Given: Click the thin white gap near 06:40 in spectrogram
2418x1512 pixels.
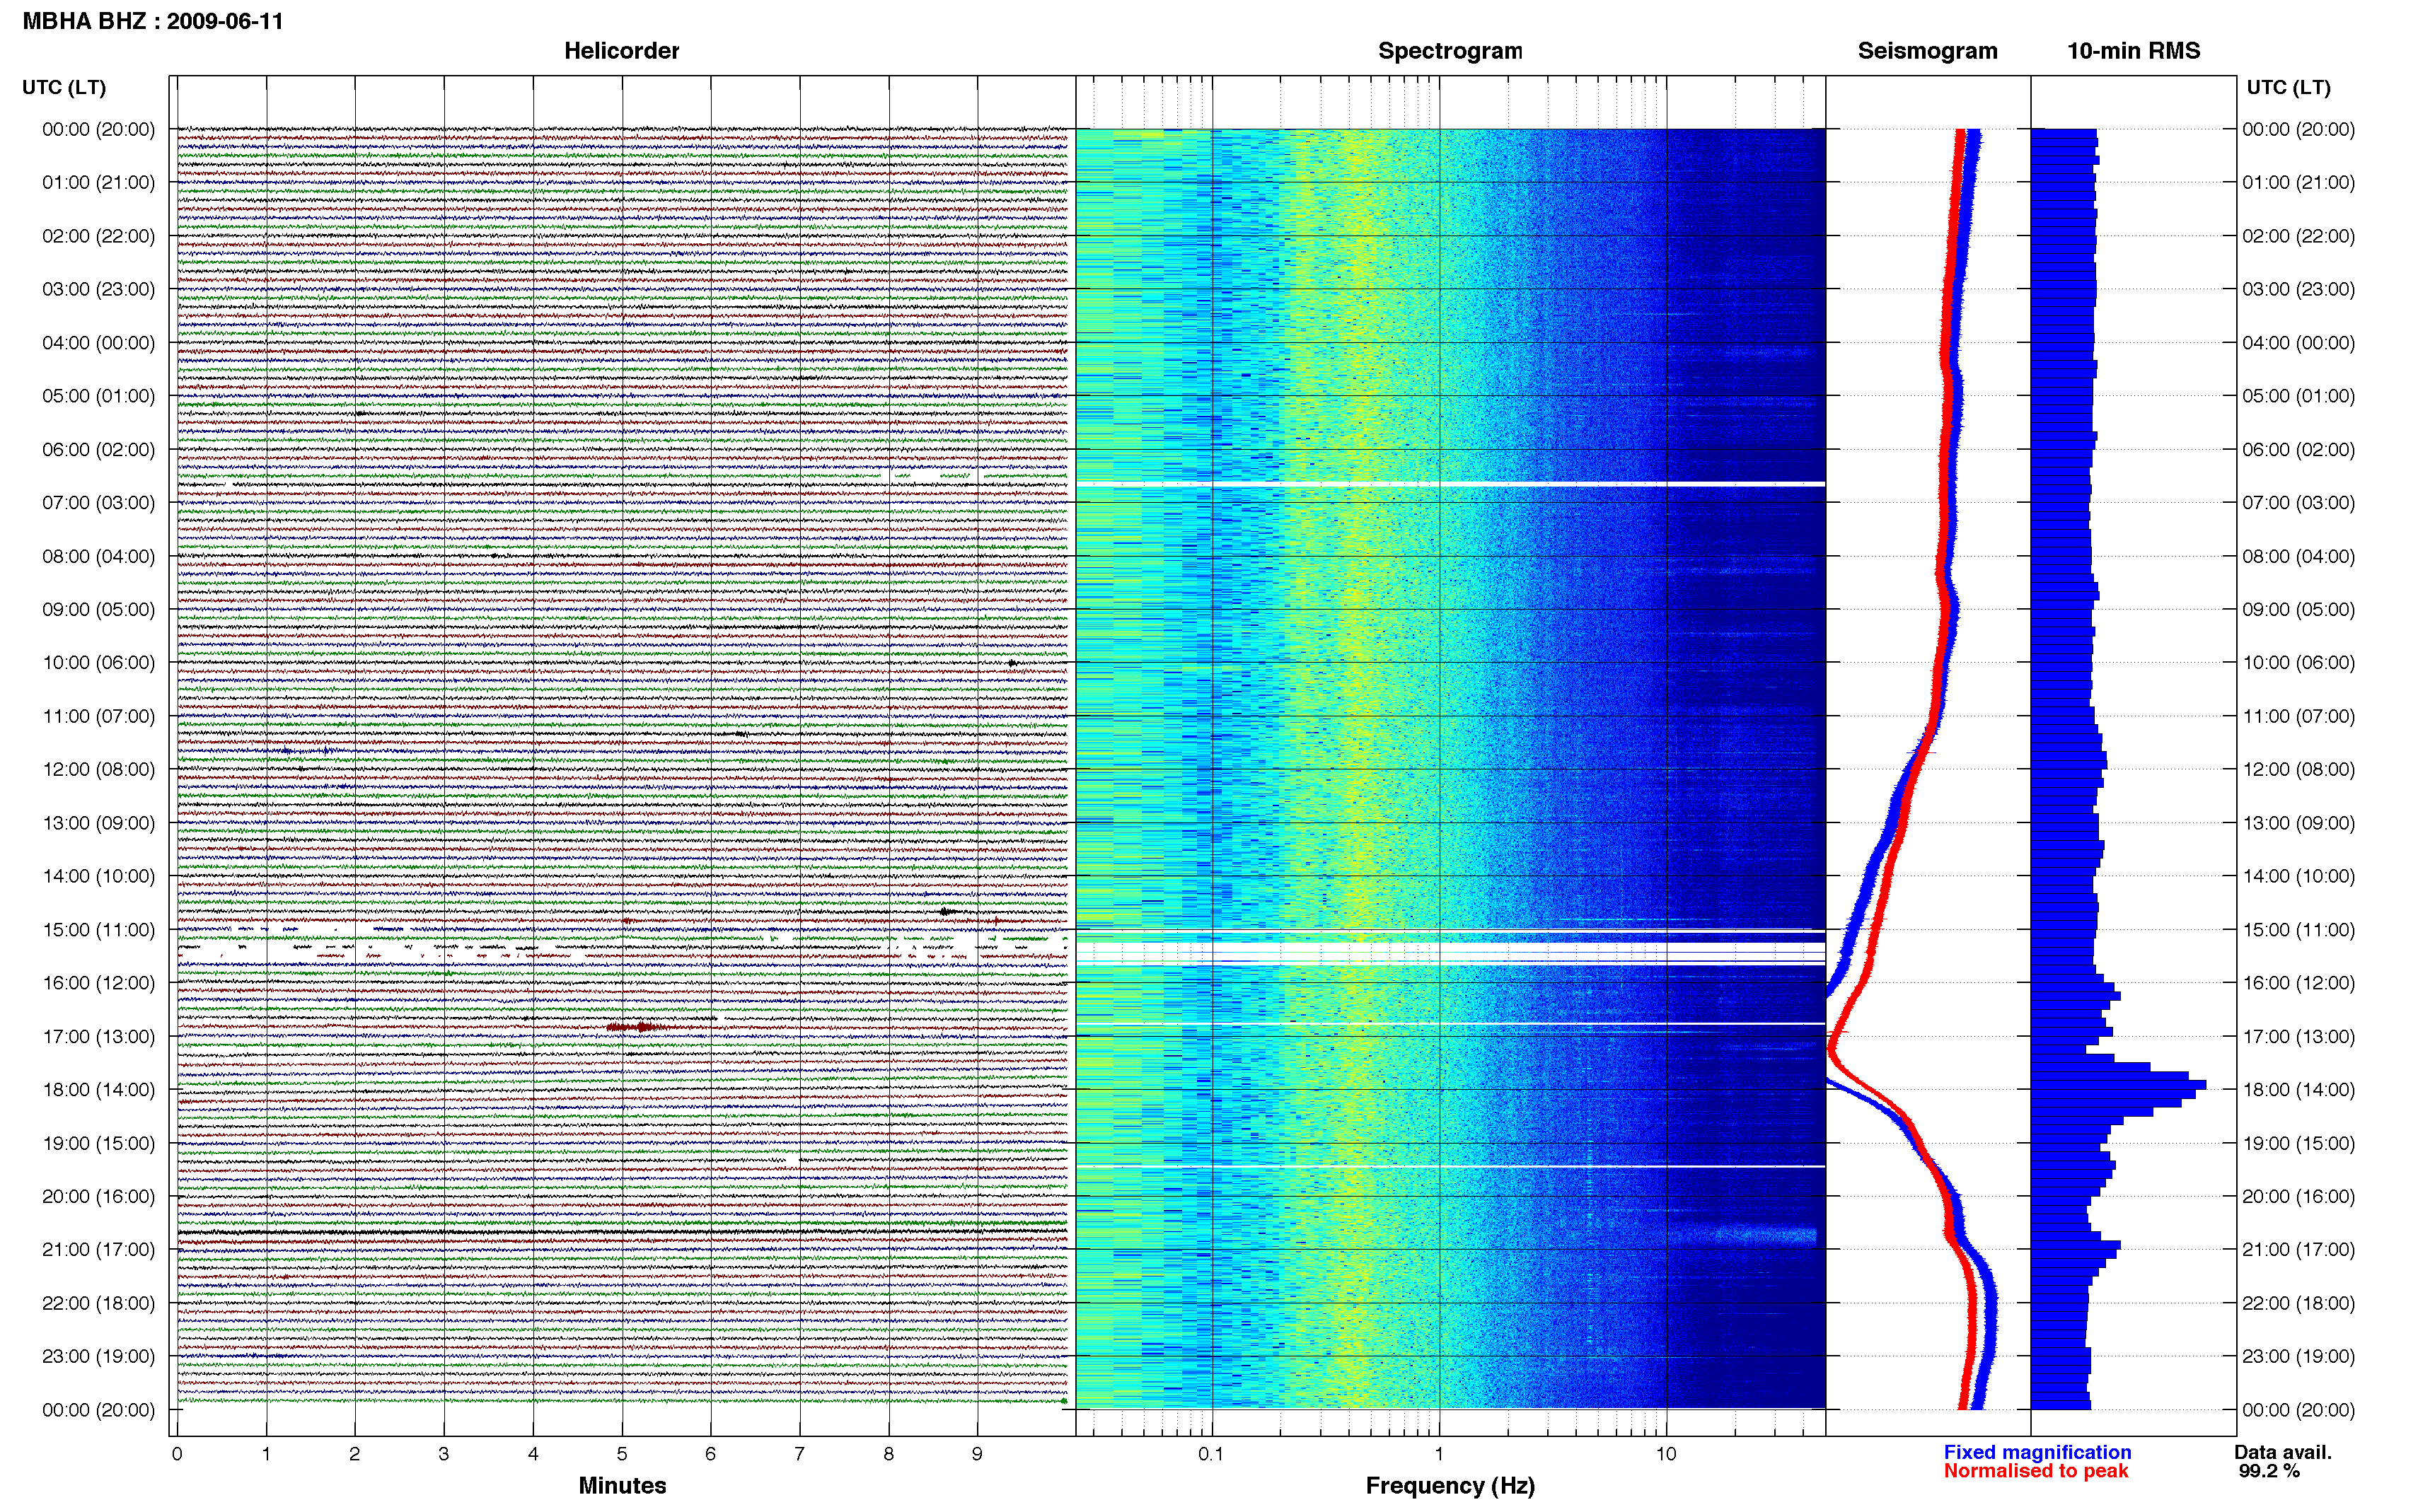Looking at the screenshot, I should [x=1450, y=484].
